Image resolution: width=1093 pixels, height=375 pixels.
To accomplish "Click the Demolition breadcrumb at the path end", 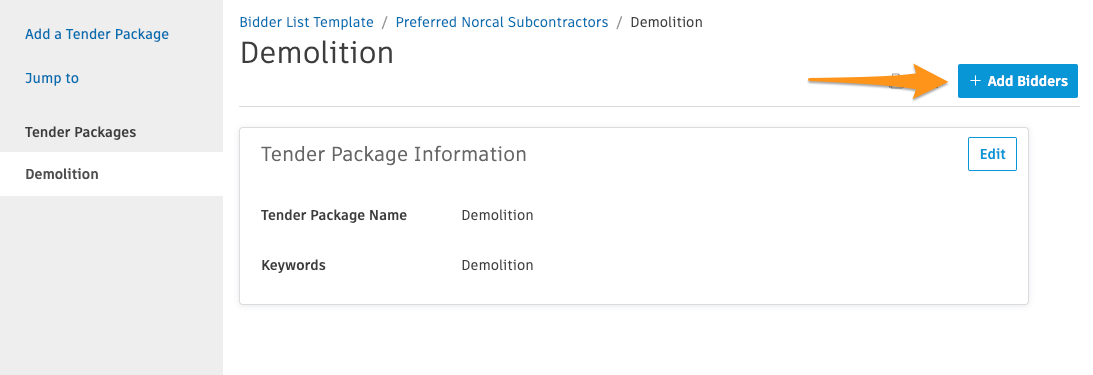I will (x=666, y=22).
